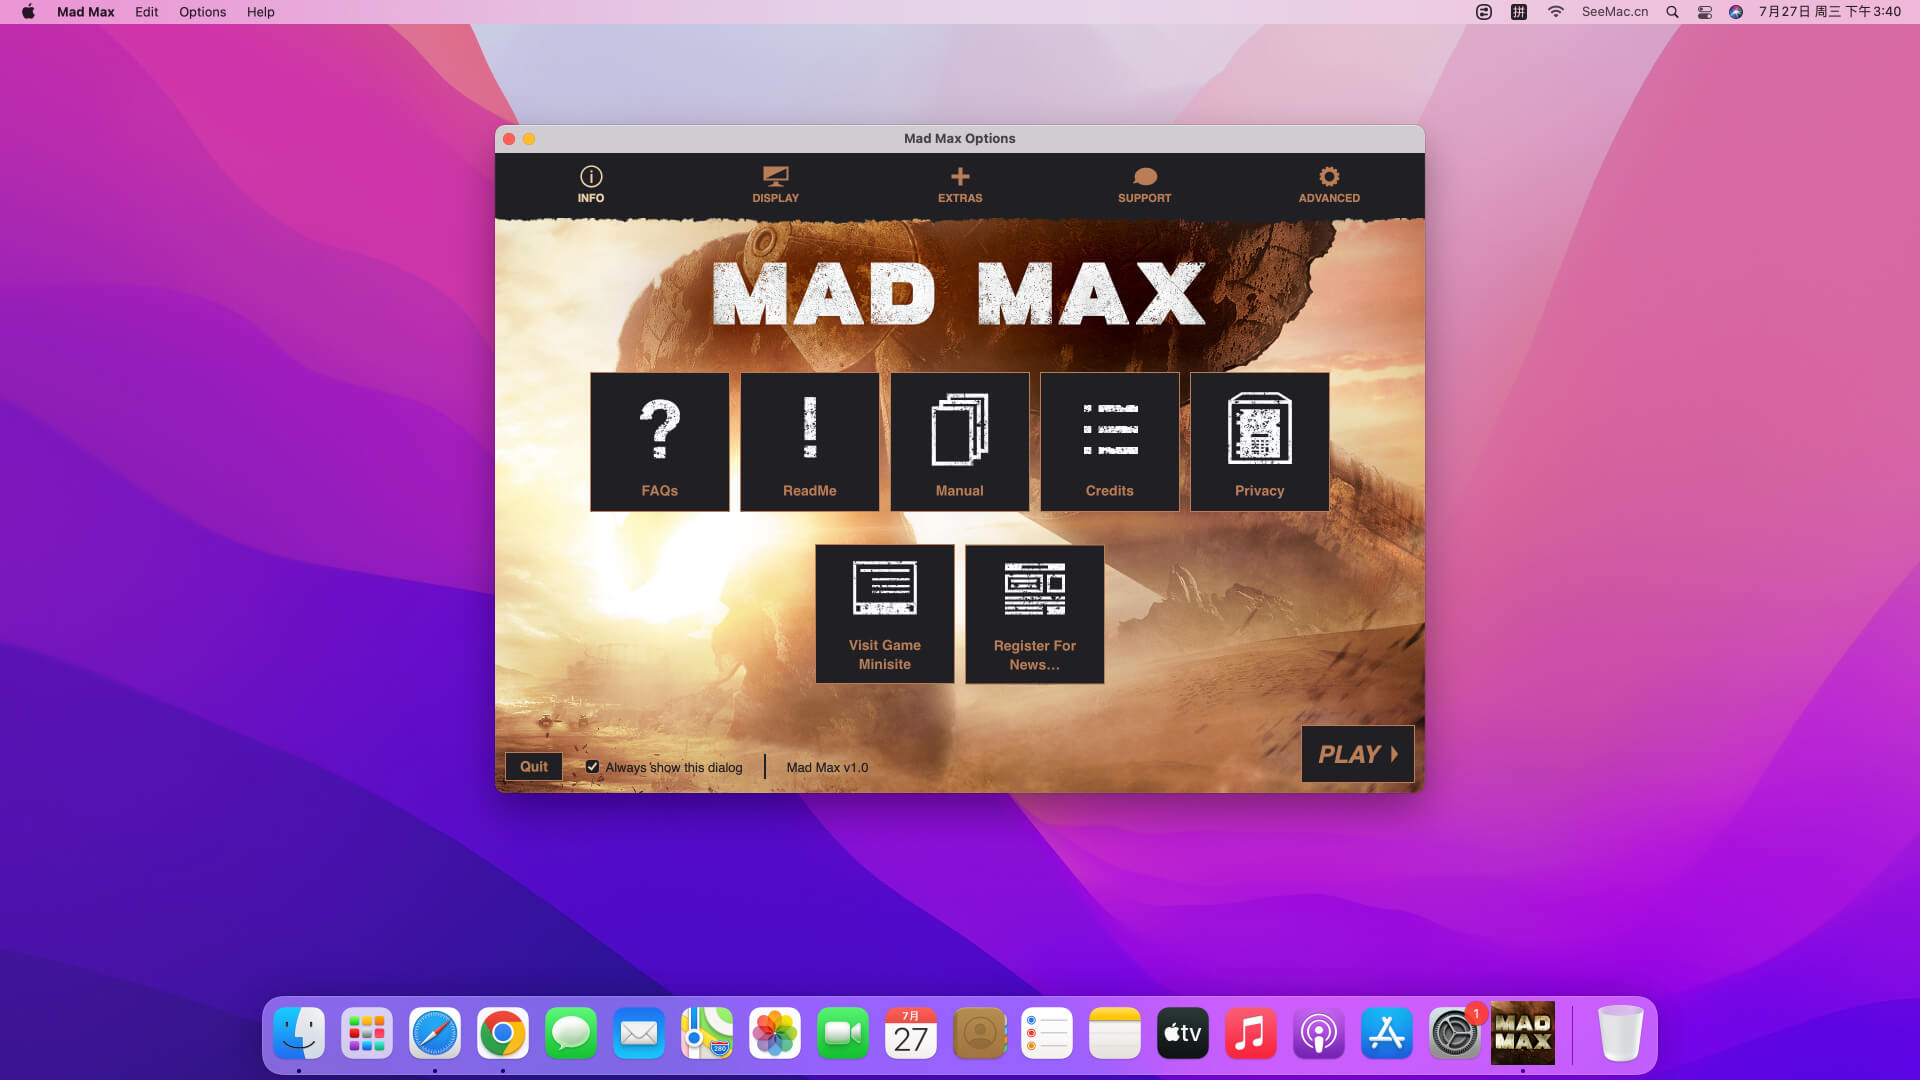Open Calendar from the Dock
This screenshot has height=1080, width=1920.
pyautogui.click(x=911, y=1034)
